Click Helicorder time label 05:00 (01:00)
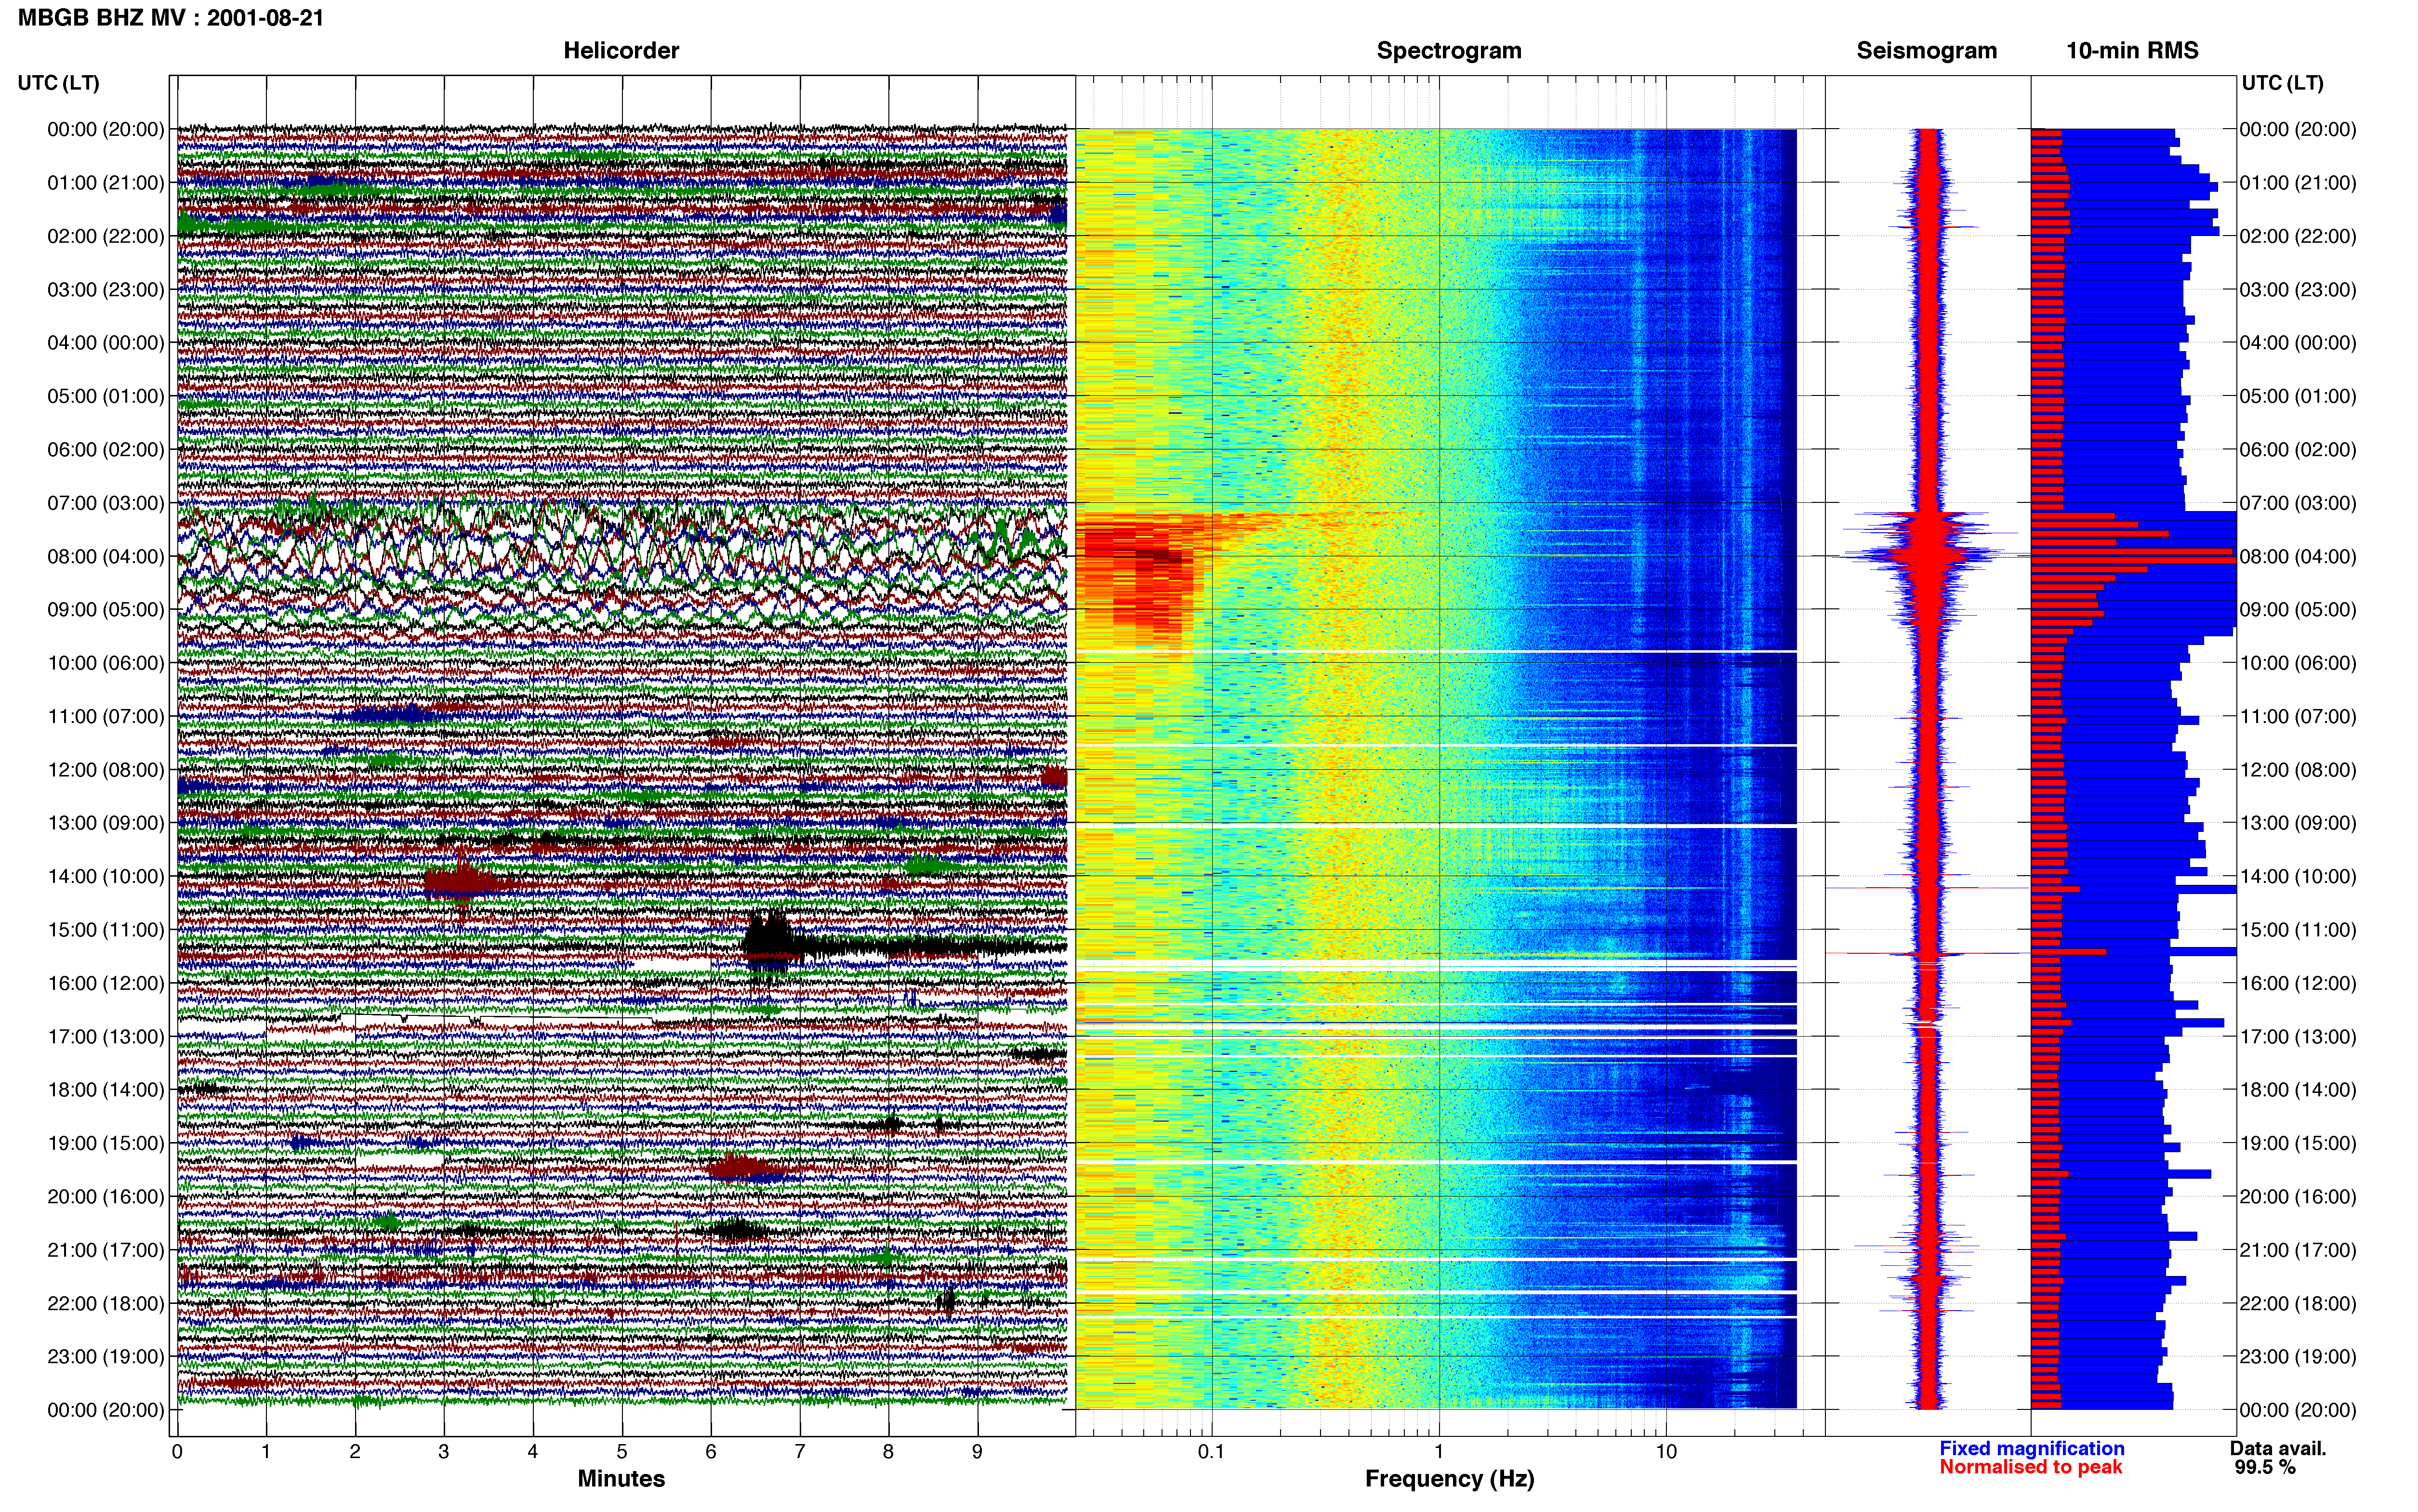This screenshot has height=1512, width=2418. point(105,396)
